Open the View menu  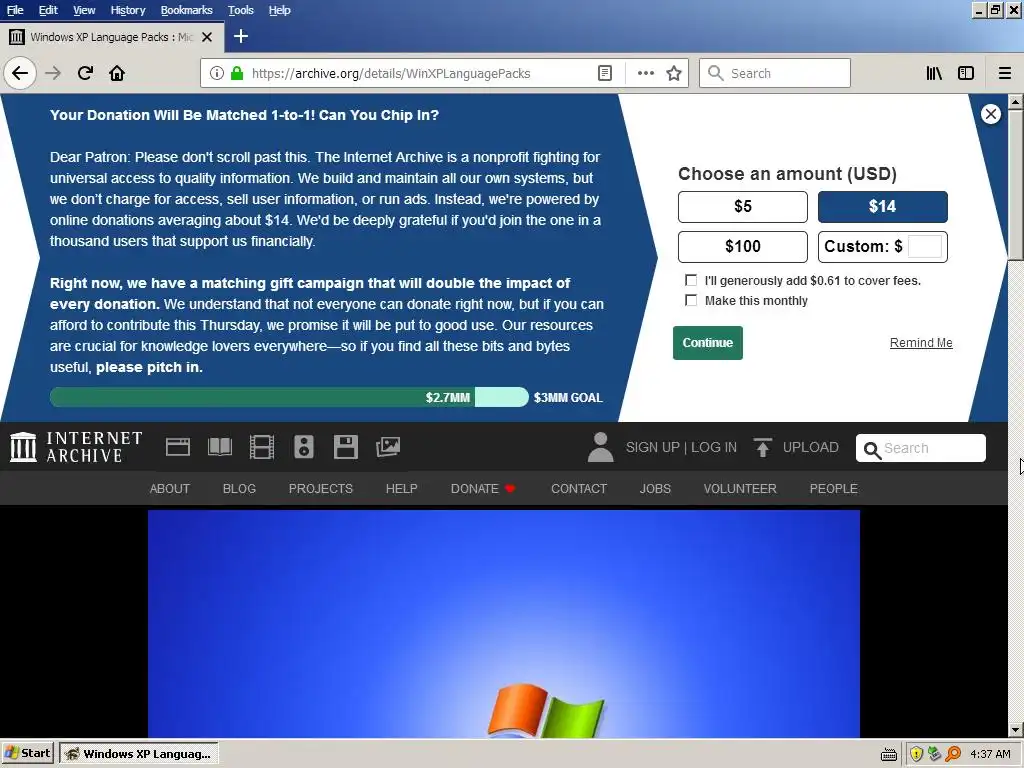84,10
